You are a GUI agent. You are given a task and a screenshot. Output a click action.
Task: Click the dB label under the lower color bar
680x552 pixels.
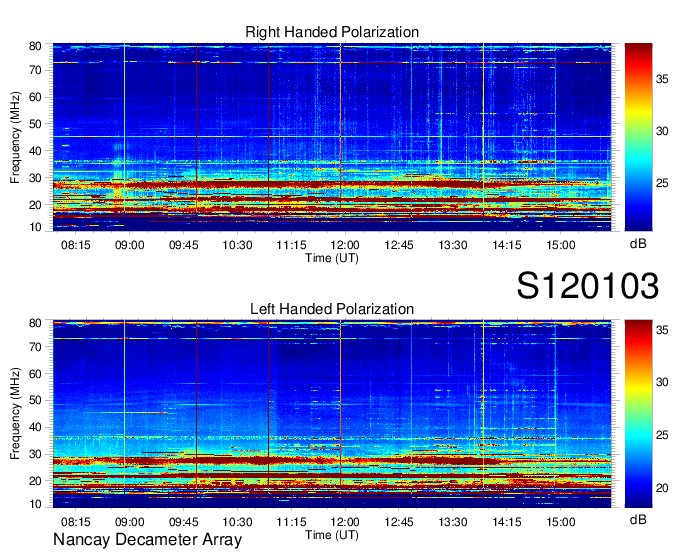tap(638, 519)
